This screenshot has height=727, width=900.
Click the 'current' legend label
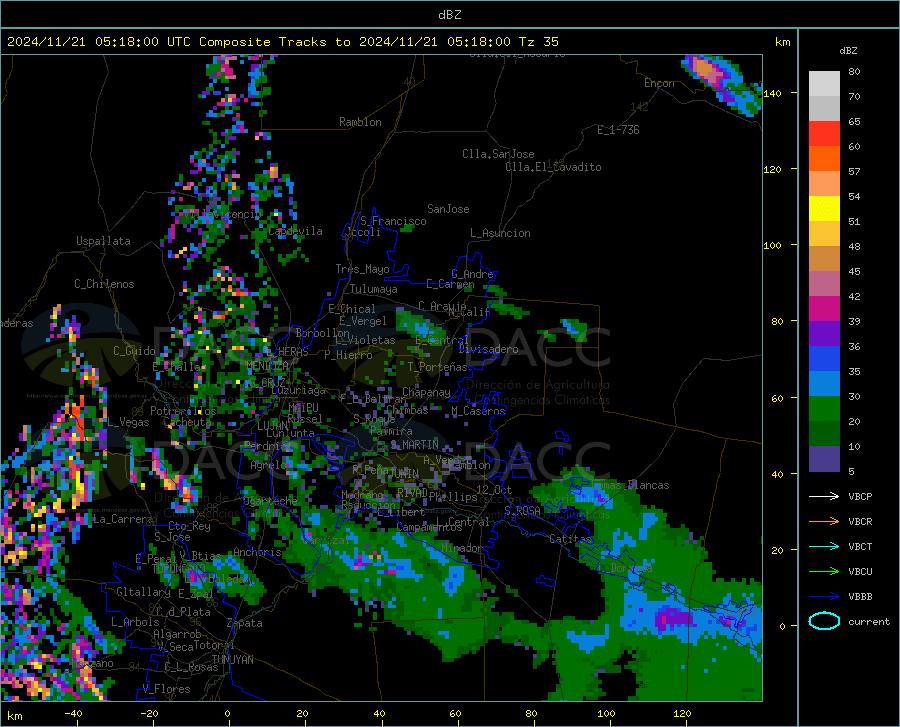tap(869, 621)
